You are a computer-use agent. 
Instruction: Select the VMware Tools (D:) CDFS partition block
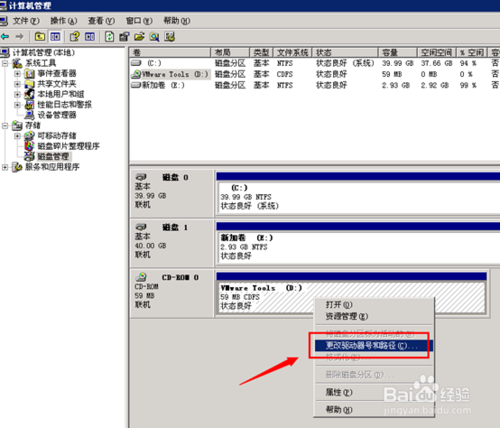[x=351, y=297]
